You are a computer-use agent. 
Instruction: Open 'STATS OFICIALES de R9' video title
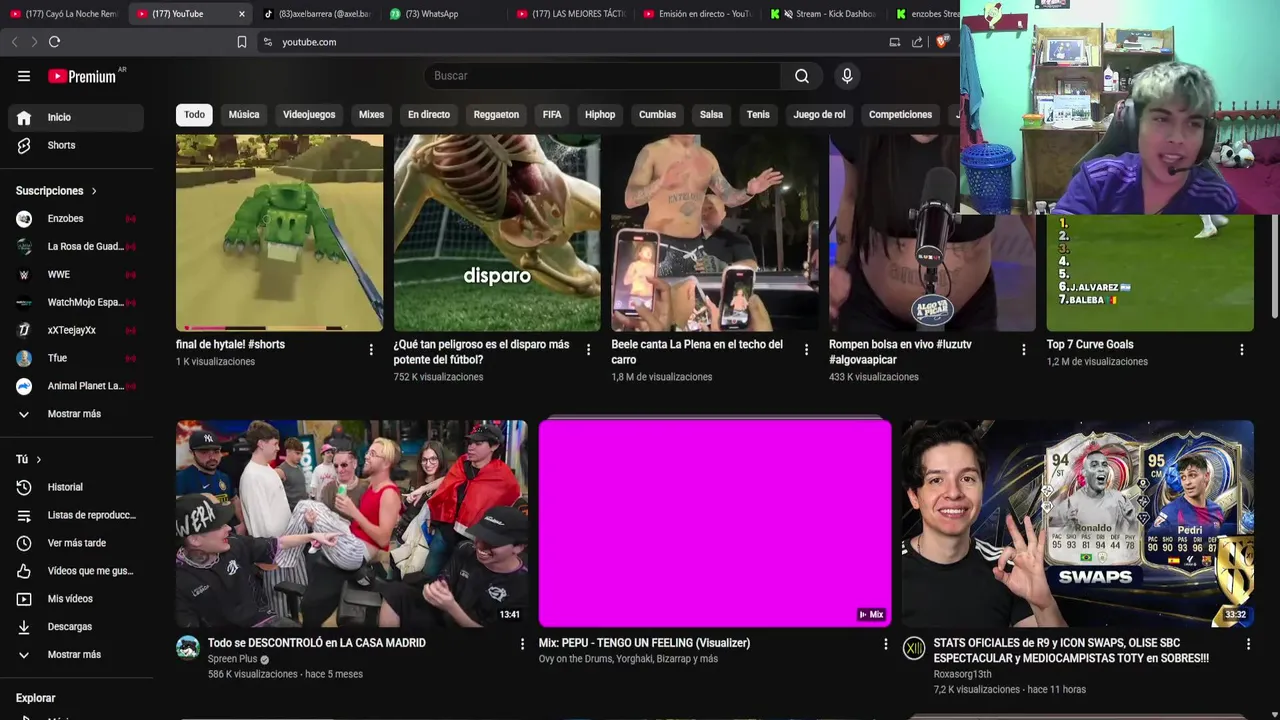coord(1071,651)
